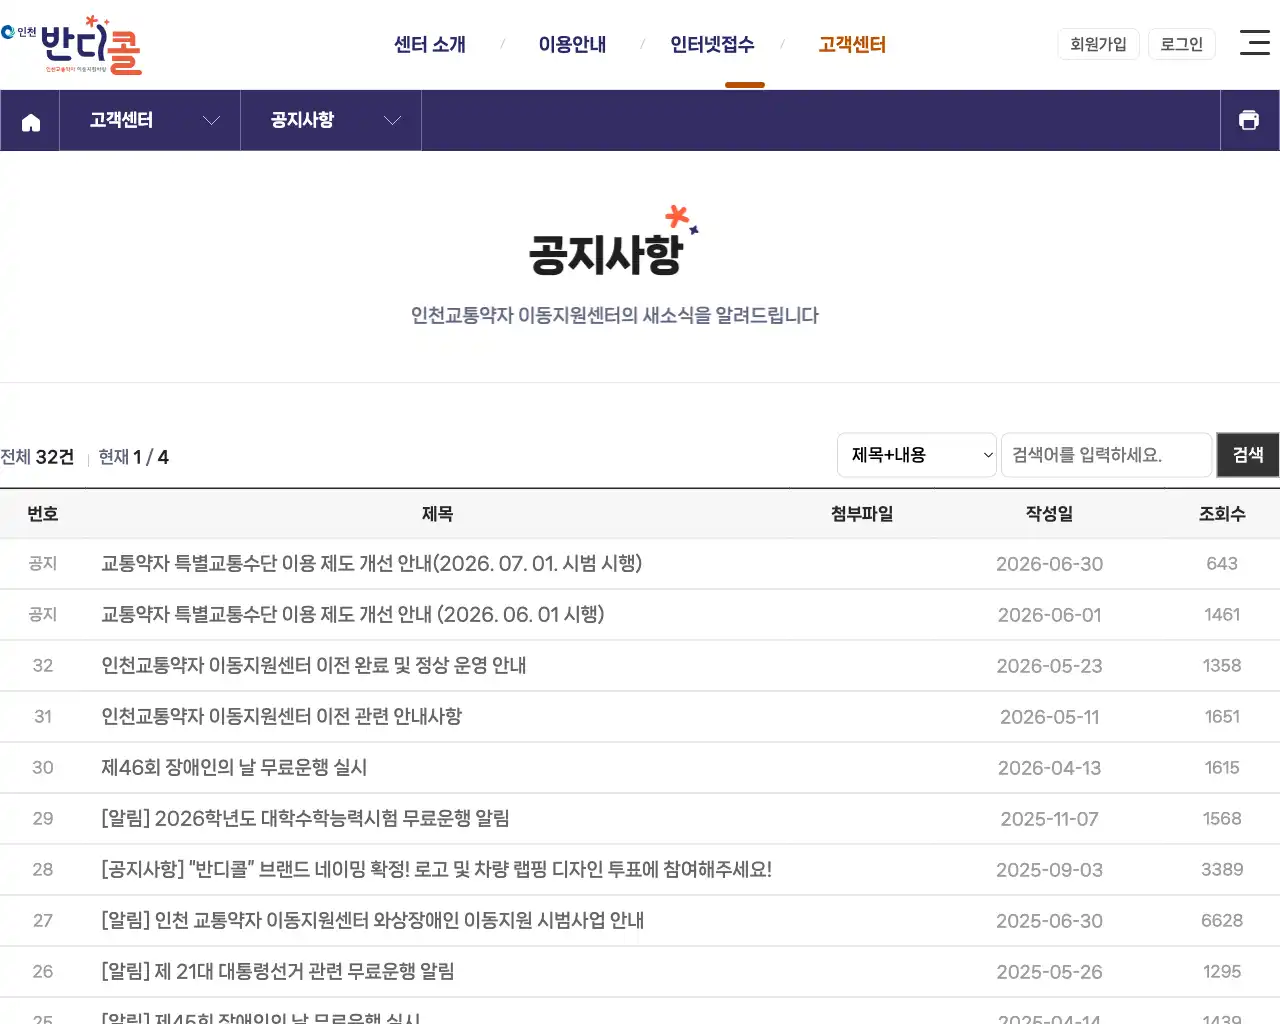Select the date 2026-05-11
Screen dimensions: 1280x1024
pyautogui.click(x=1049, y=717)
